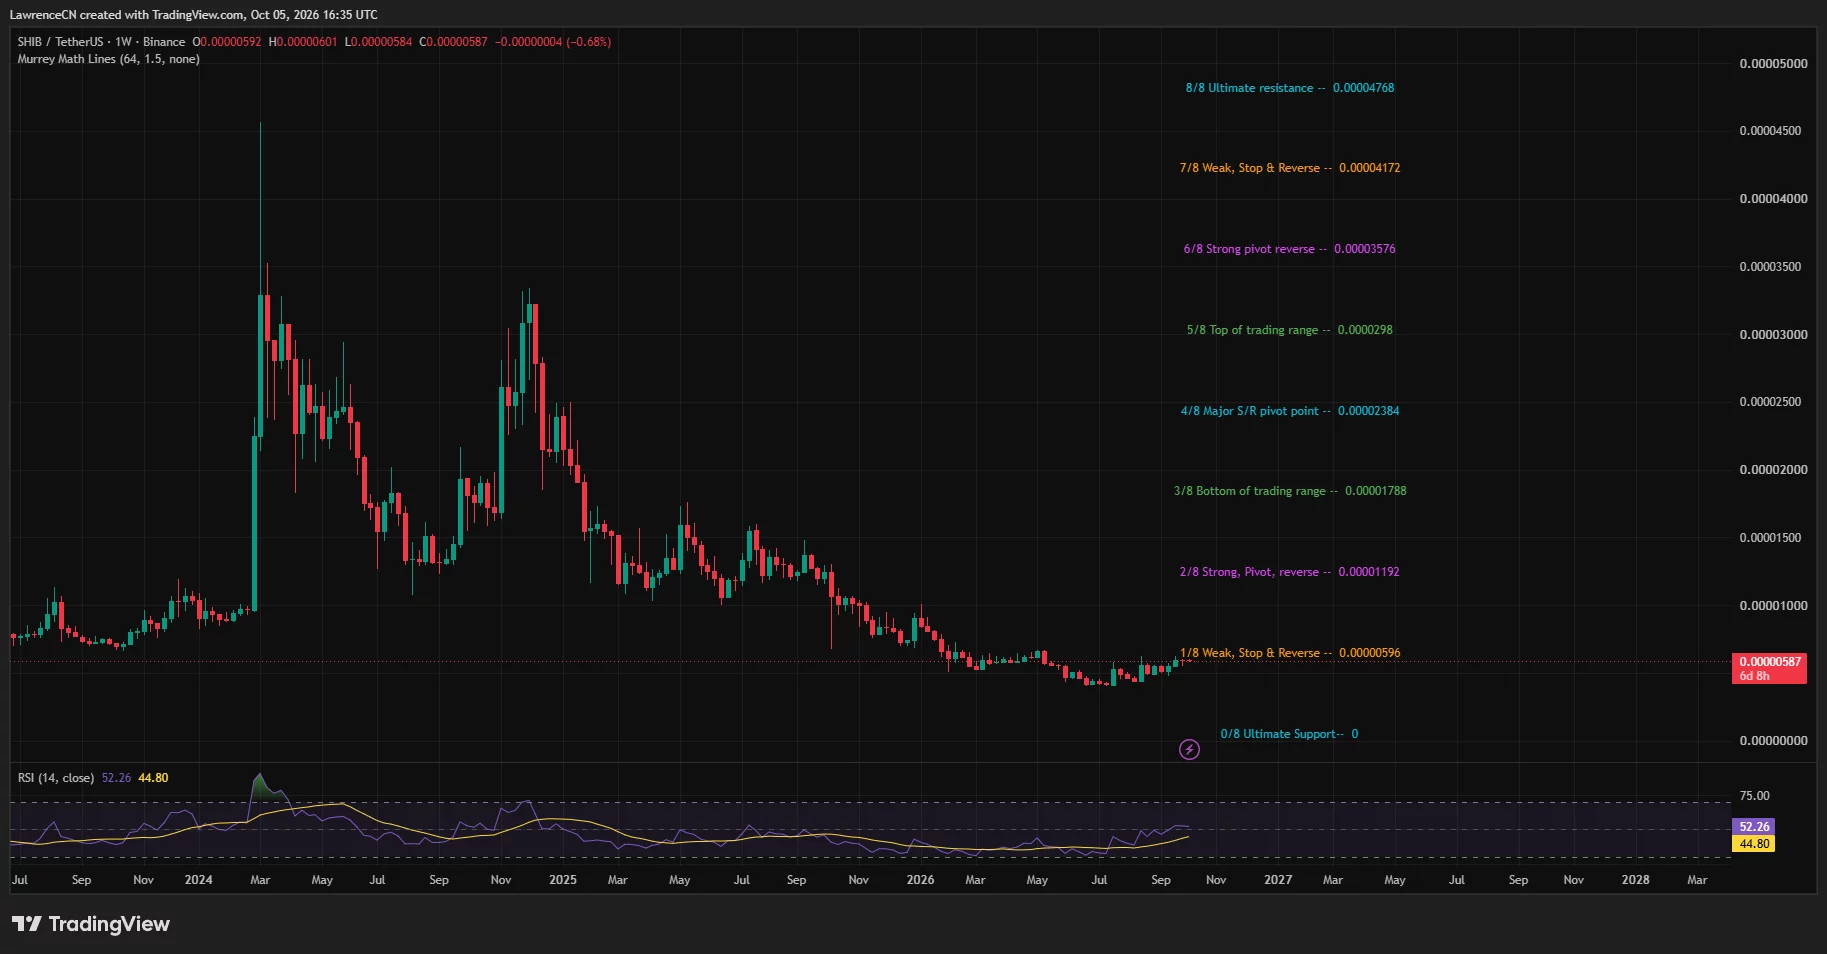Click the header text 'LawrenceCN created with TradingView.com'
Screen dimensions: 1827x954
(125, 15)
